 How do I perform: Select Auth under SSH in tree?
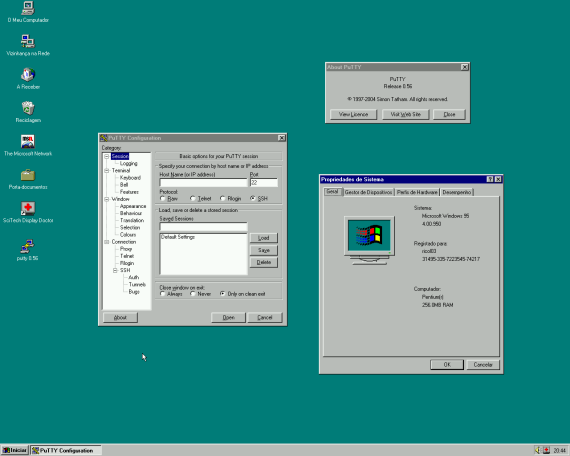click(133, 277)
